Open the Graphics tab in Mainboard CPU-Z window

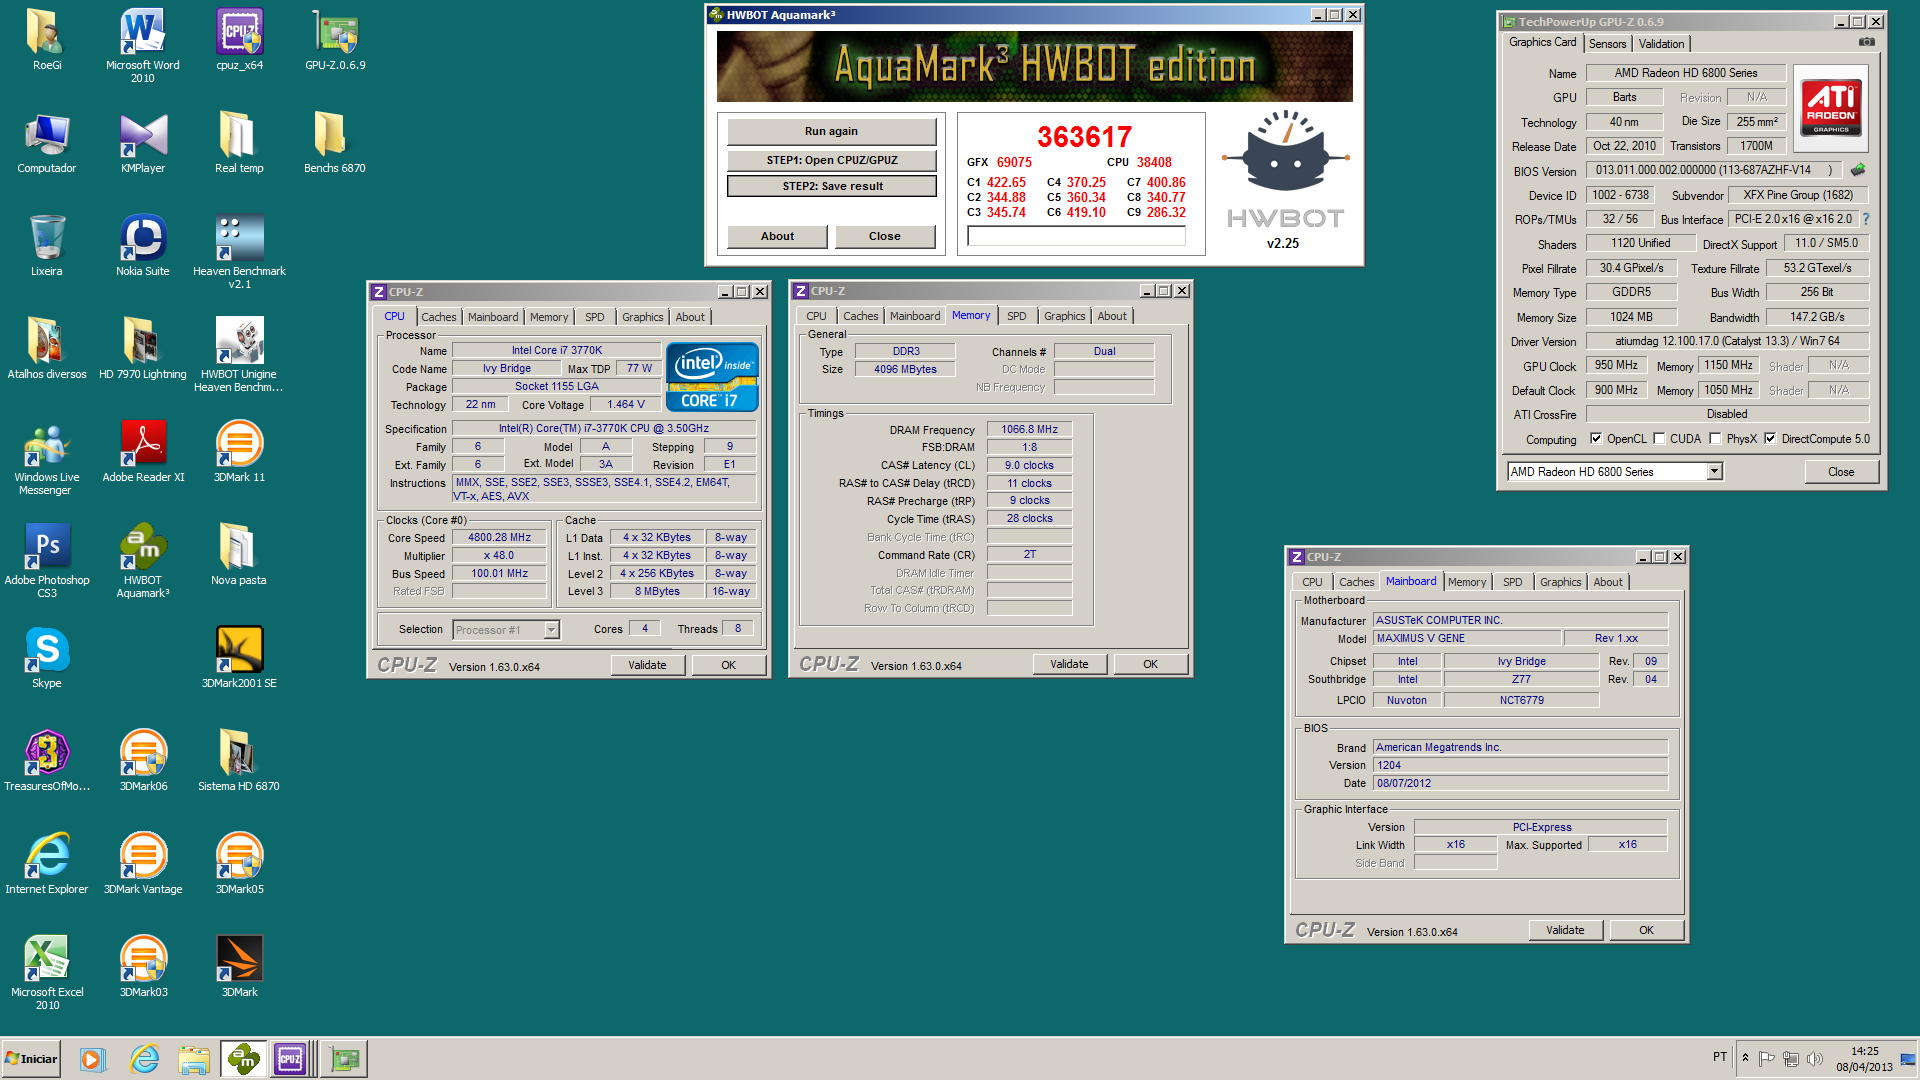click(x=1560, y=582)
